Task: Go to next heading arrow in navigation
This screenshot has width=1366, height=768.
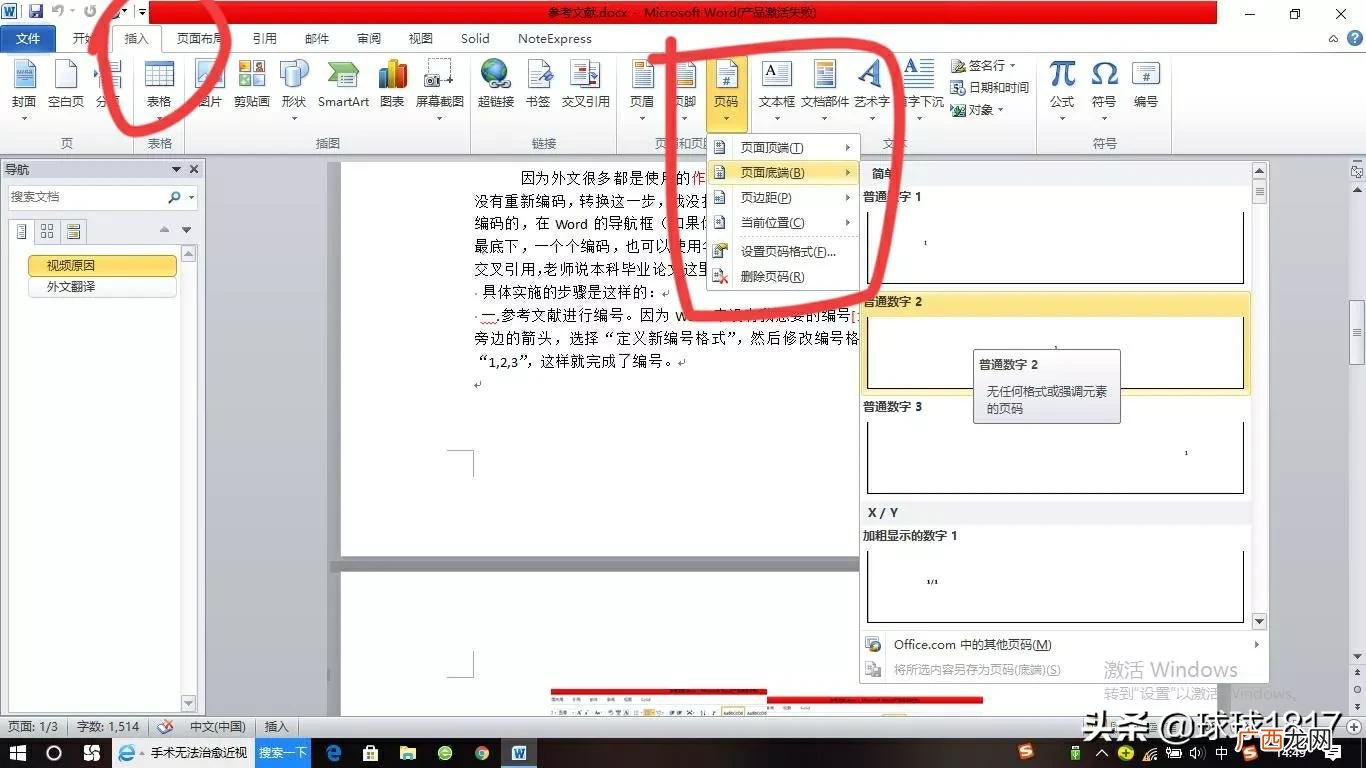Action: pyautogui.click(x=186, y=230)
